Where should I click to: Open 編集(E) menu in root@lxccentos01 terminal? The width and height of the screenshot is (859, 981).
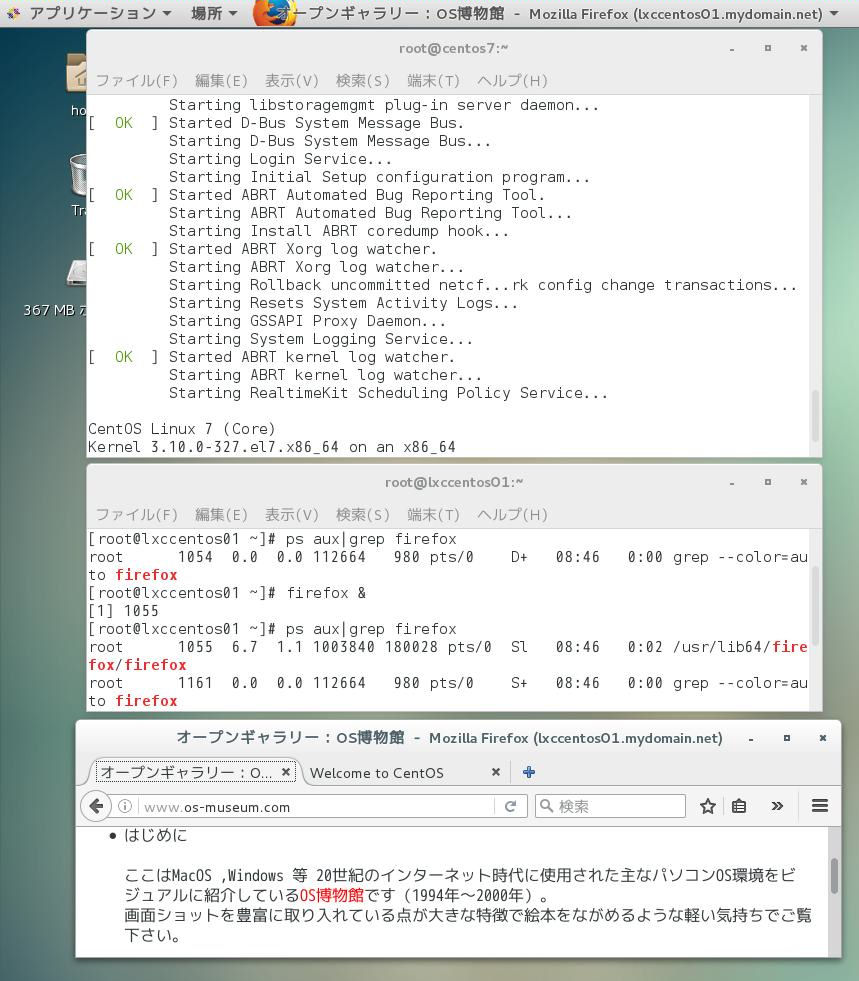[221, 515]
